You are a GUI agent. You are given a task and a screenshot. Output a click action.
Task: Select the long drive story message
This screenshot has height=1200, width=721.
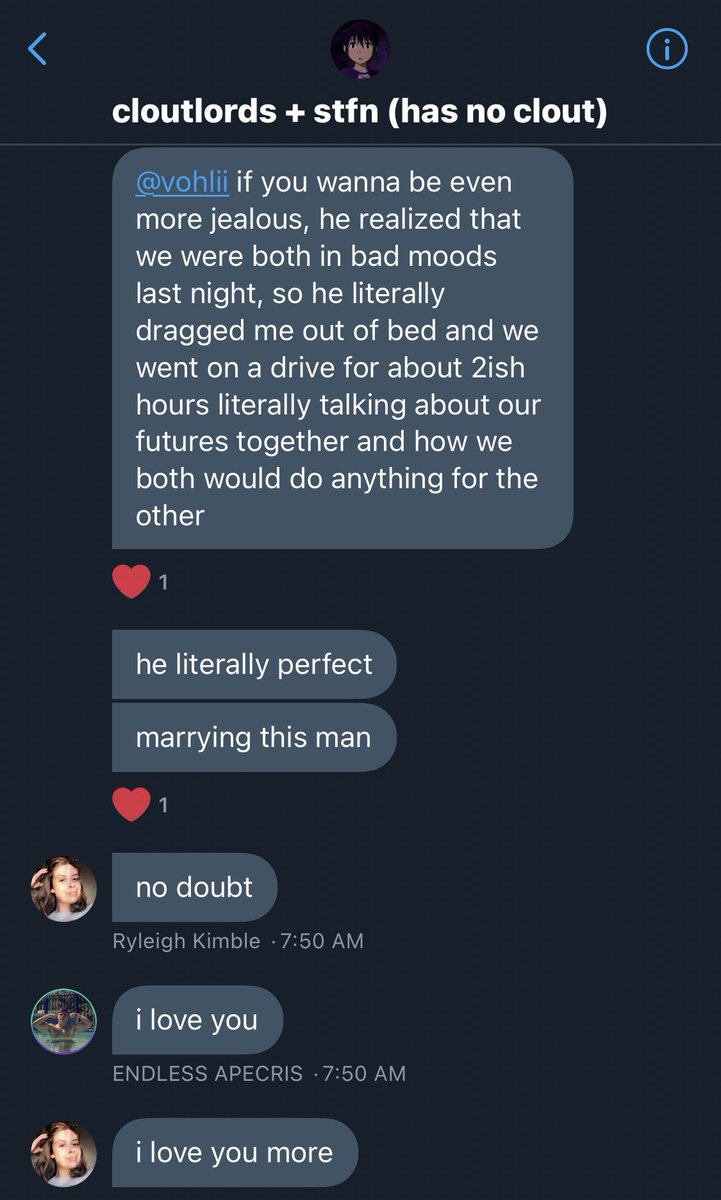point(342,348)
